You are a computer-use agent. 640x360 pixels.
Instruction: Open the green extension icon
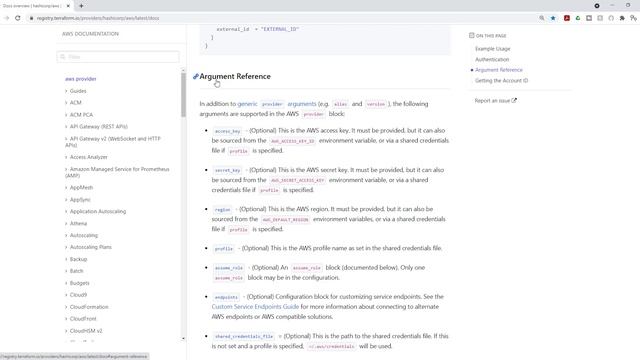point(578,18)
